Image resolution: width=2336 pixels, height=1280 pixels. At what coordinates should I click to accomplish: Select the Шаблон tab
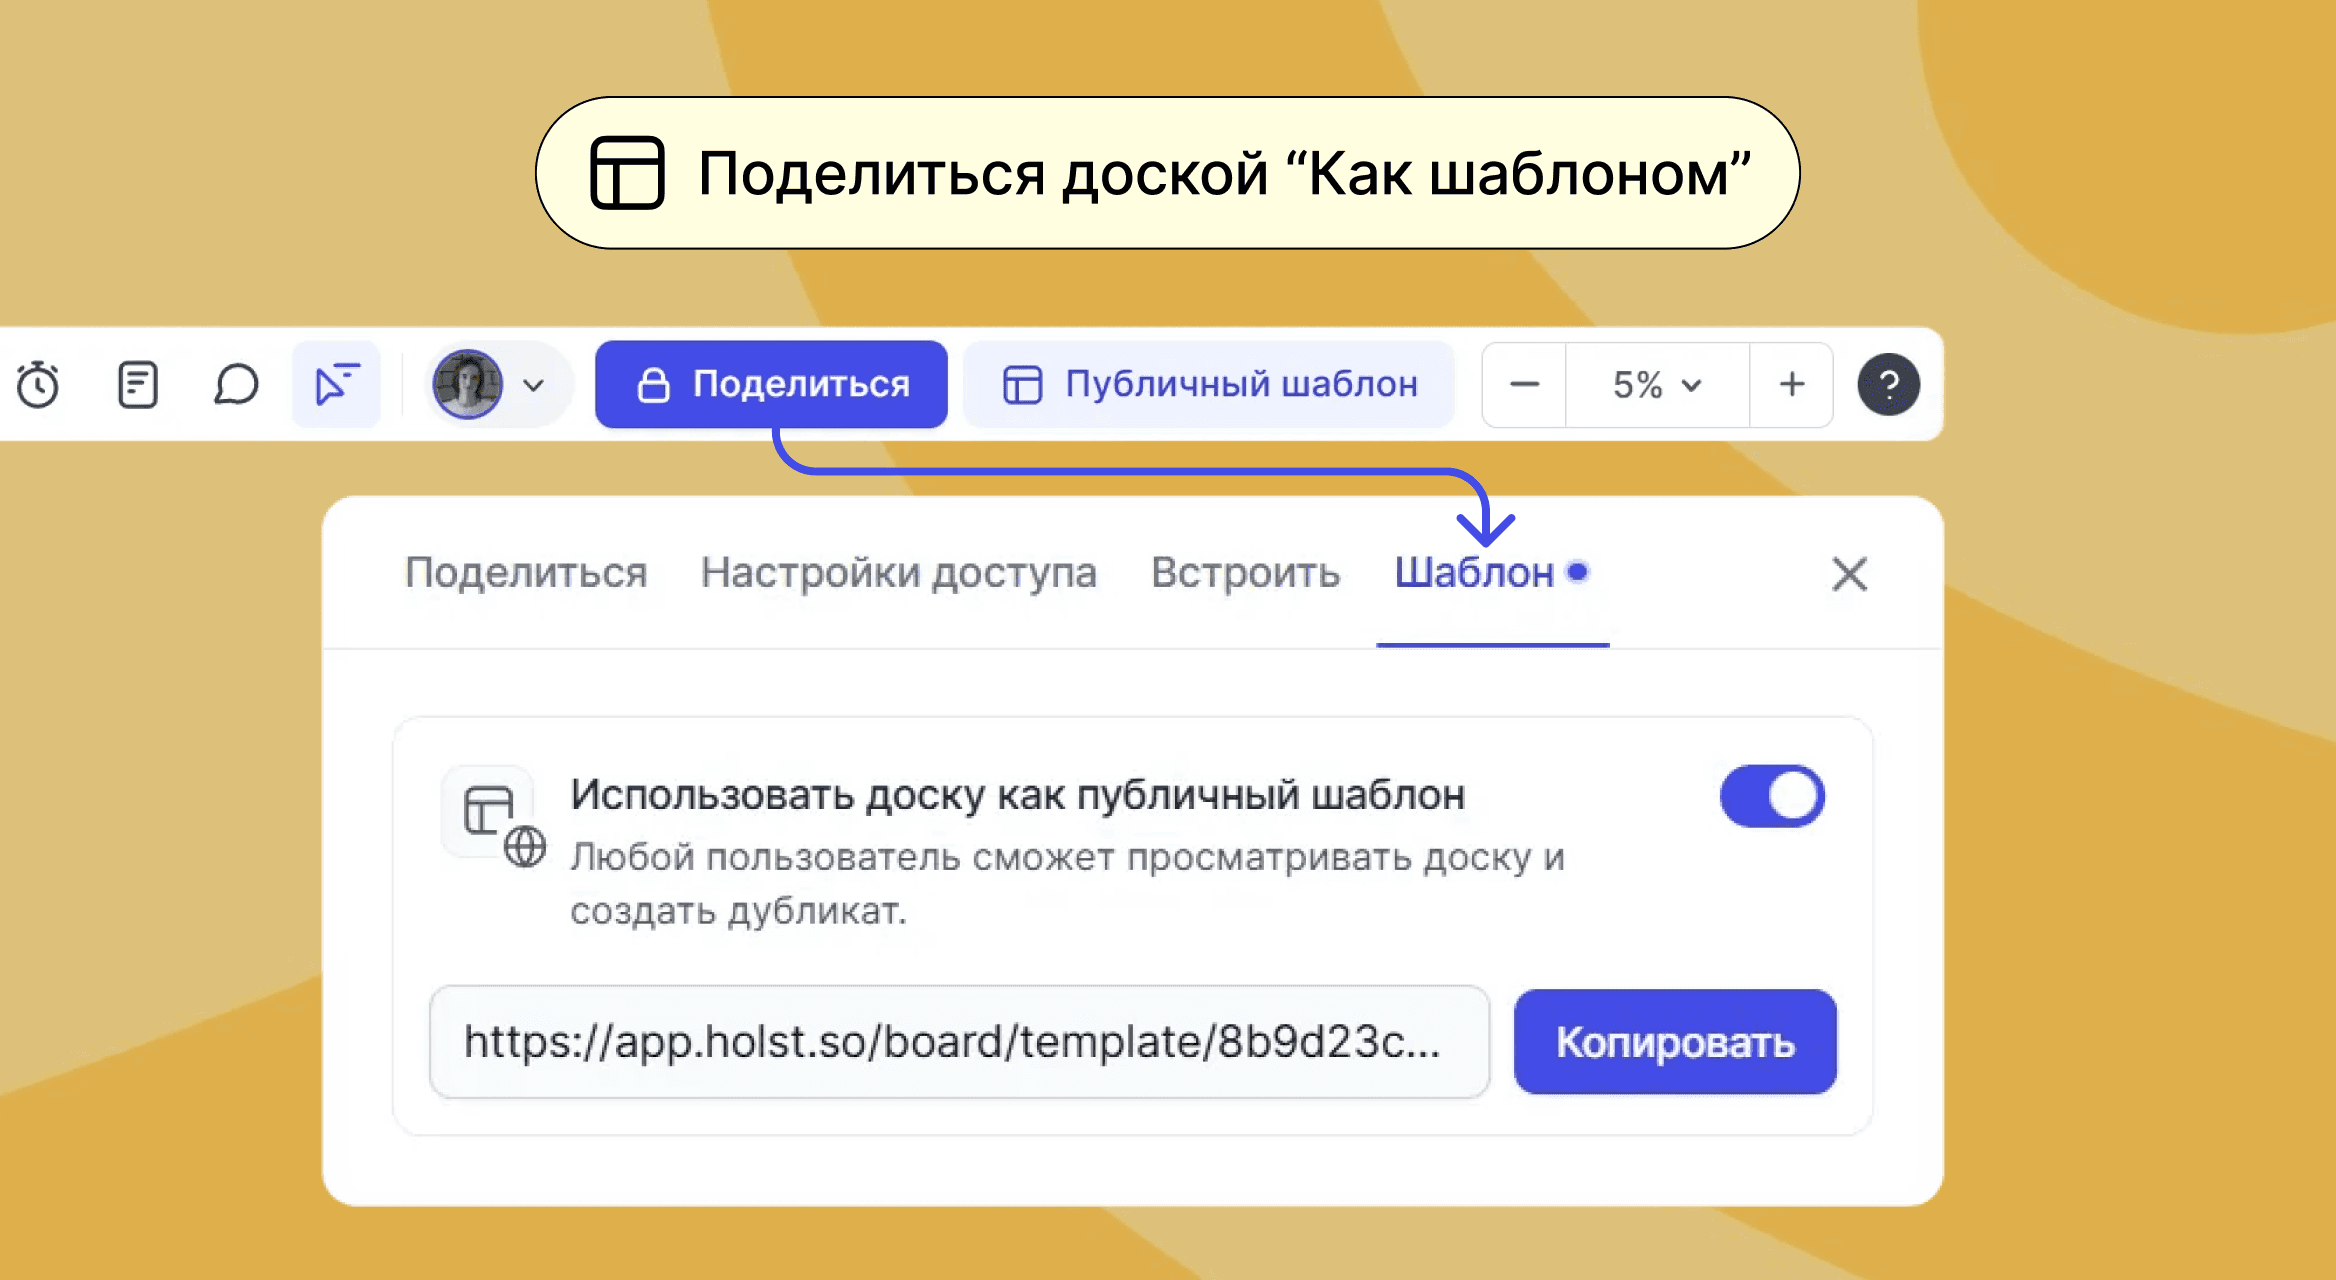point(1475,573)
